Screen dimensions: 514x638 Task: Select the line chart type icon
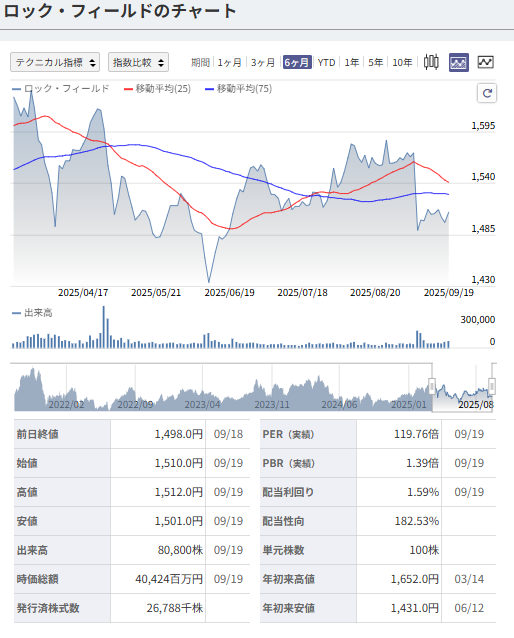click(x=486, y=62)
